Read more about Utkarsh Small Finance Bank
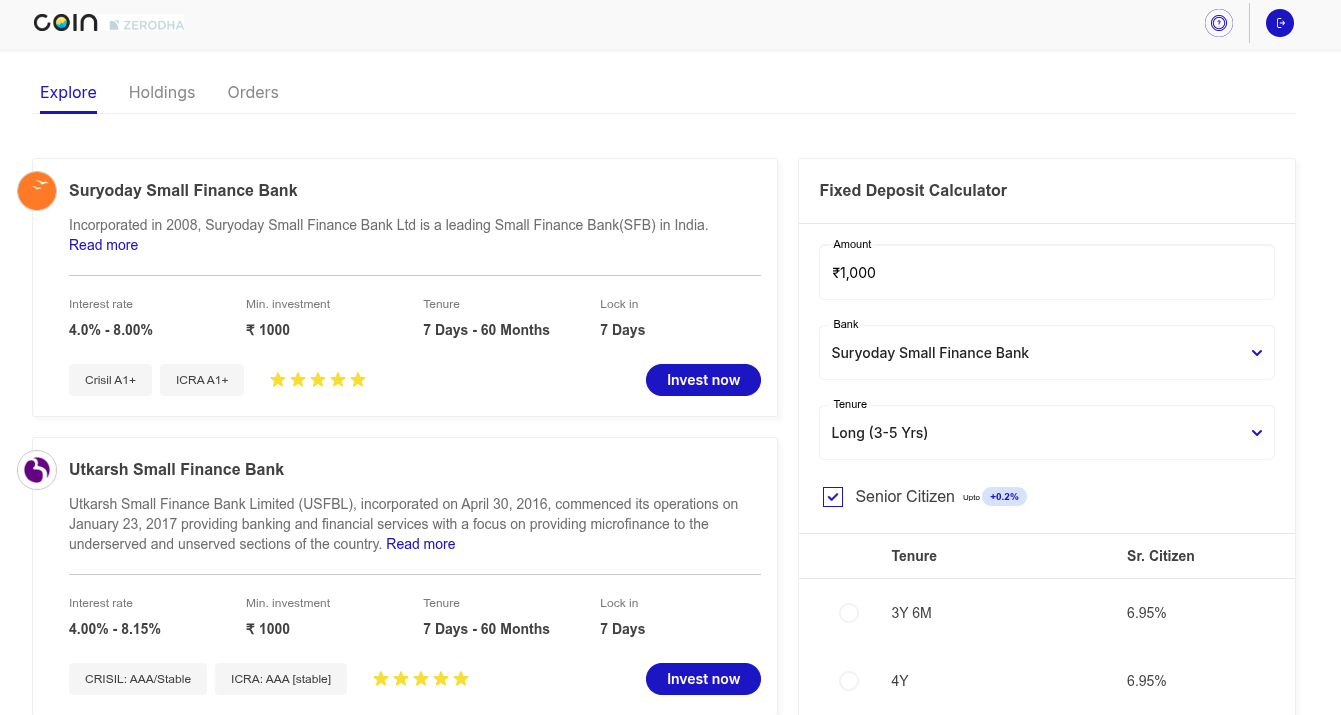 [x=420, y=544]
